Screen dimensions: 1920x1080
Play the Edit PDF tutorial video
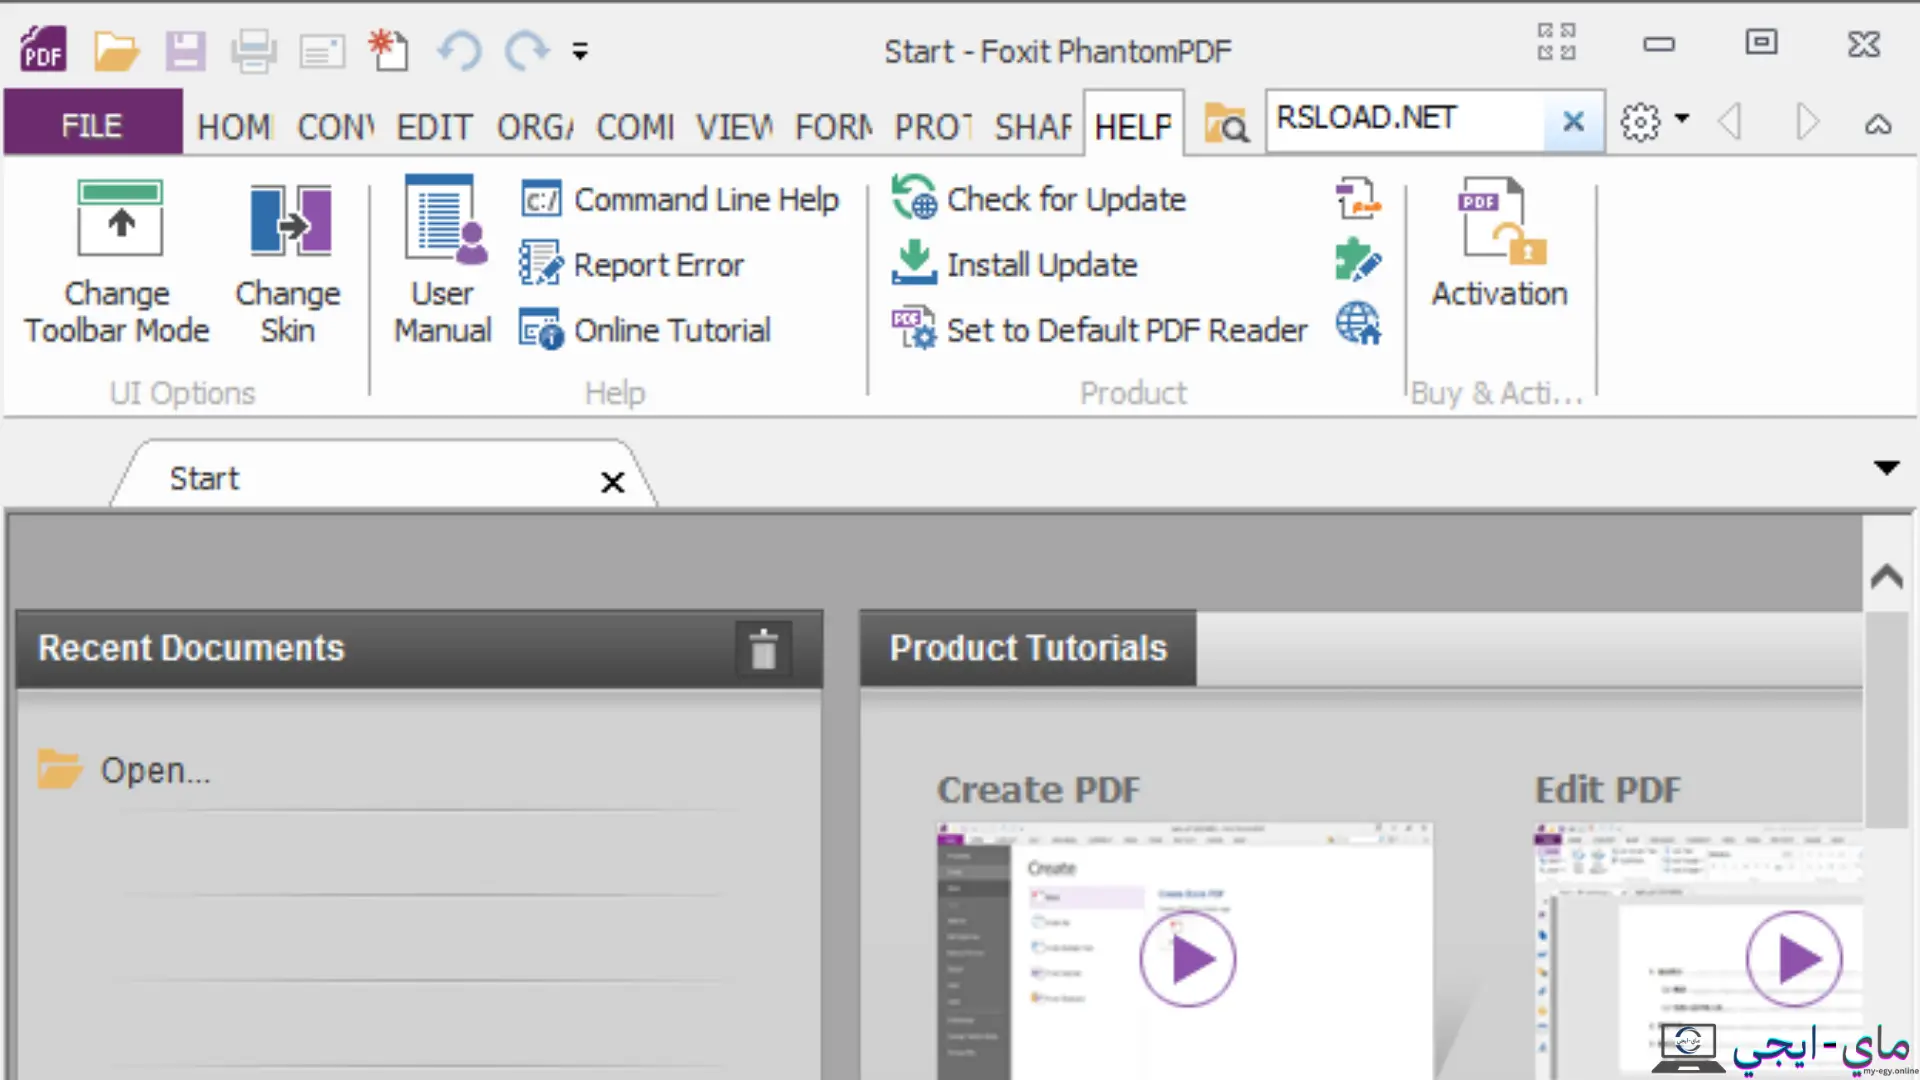[1794, 960]
